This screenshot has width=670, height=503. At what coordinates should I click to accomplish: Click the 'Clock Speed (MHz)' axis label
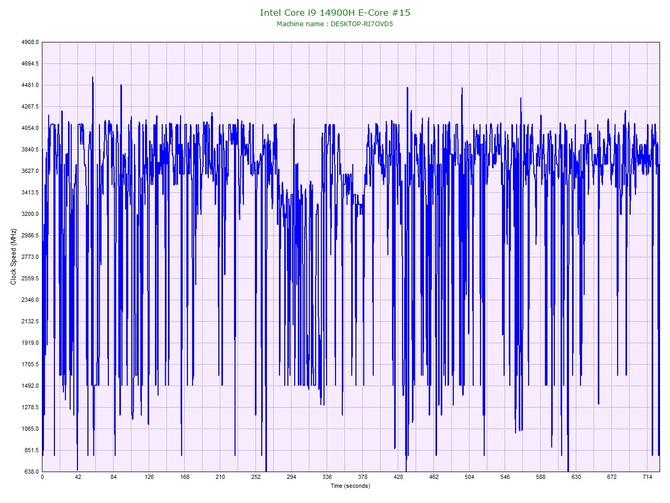(x=14, y=257)
